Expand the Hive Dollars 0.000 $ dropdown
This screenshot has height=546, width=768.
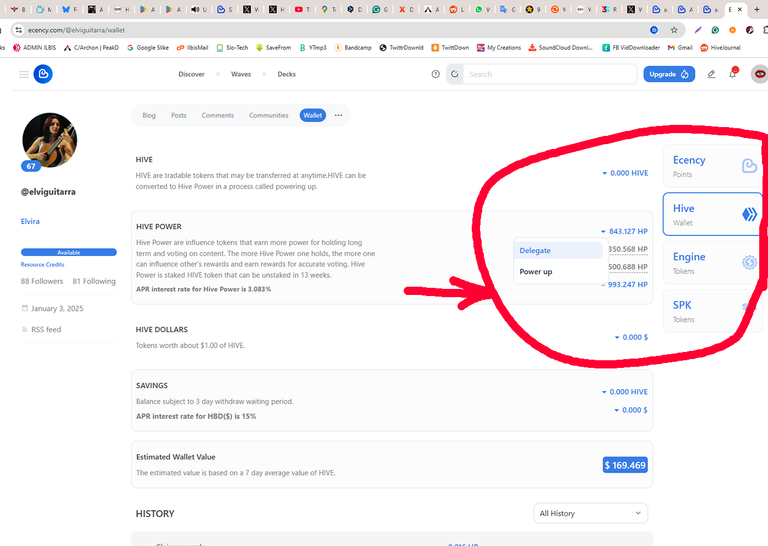point(631,337)
